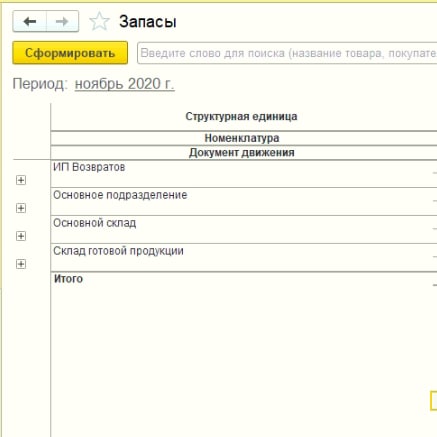Click the Период label
Viewport: 437px width, 437px height.
40,84
